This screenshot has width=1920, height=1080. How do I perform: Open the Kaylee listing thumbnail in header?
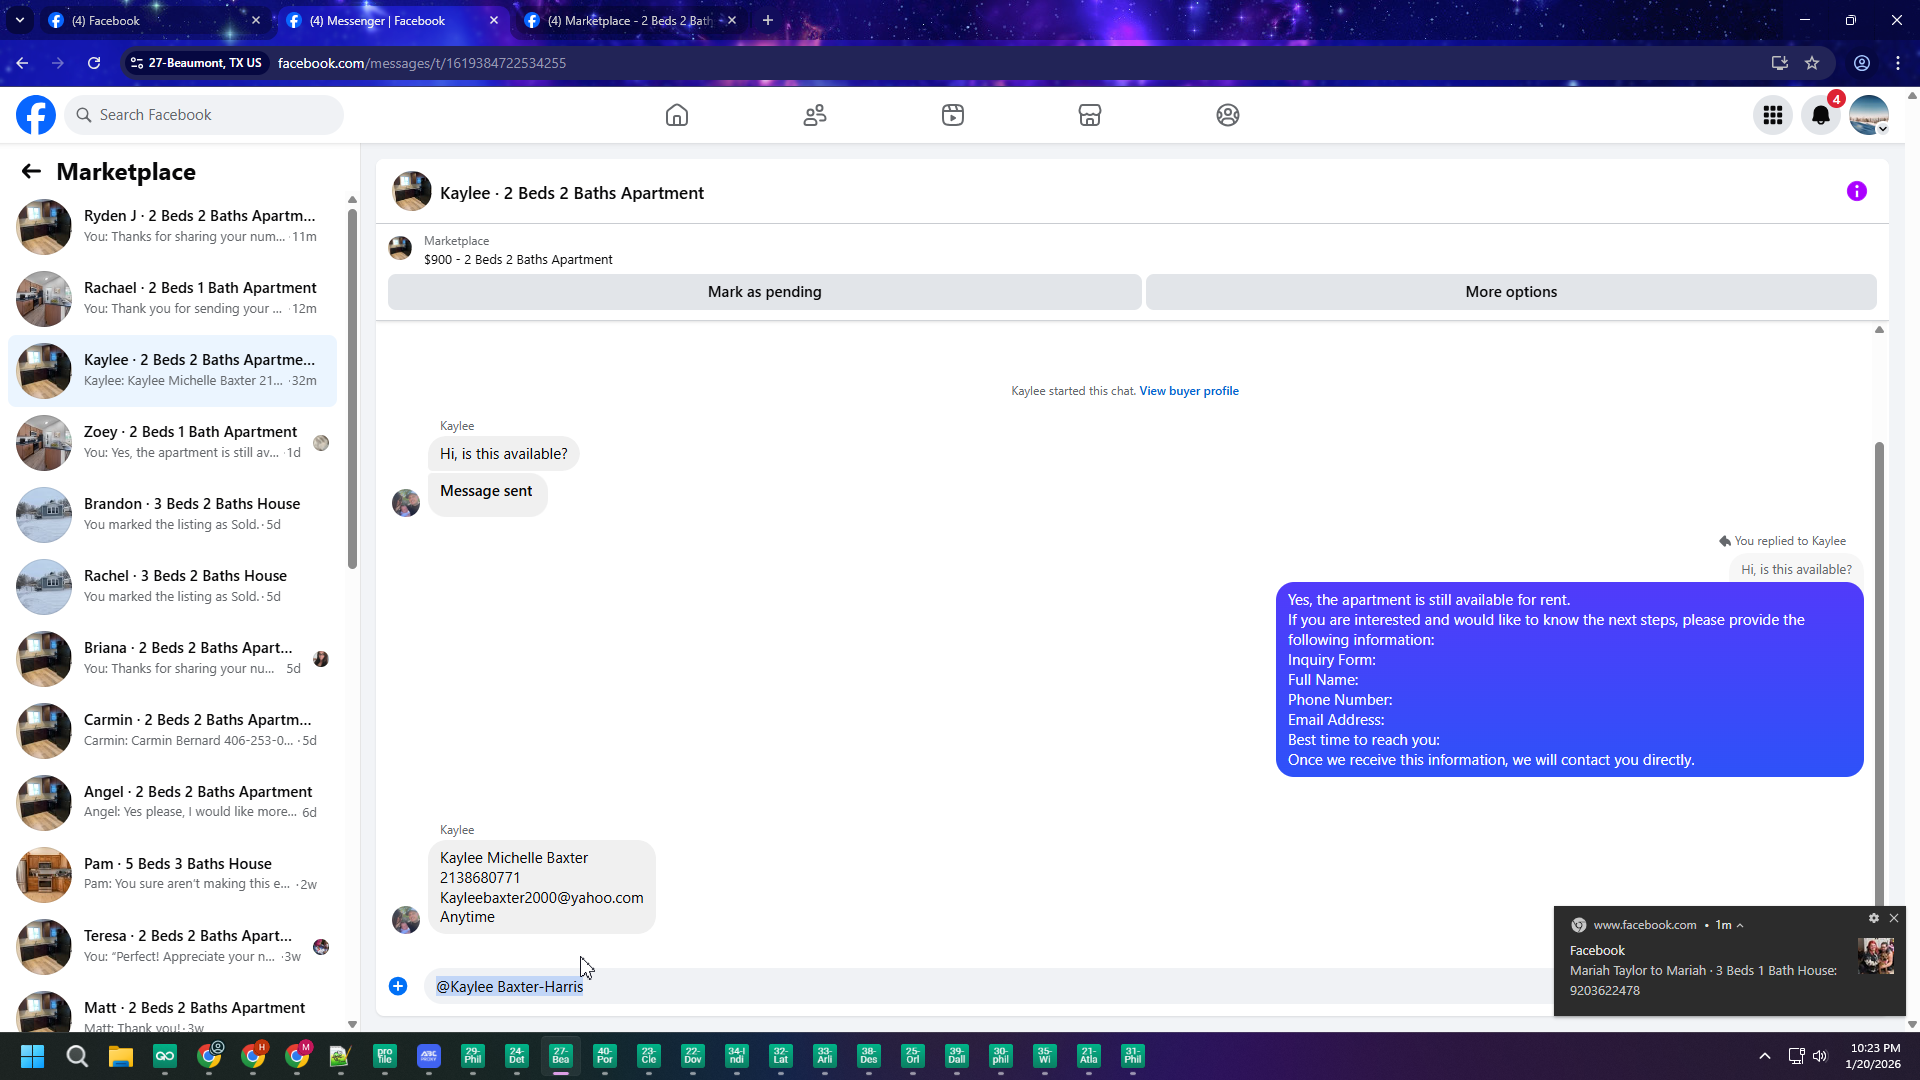(412, 191)
